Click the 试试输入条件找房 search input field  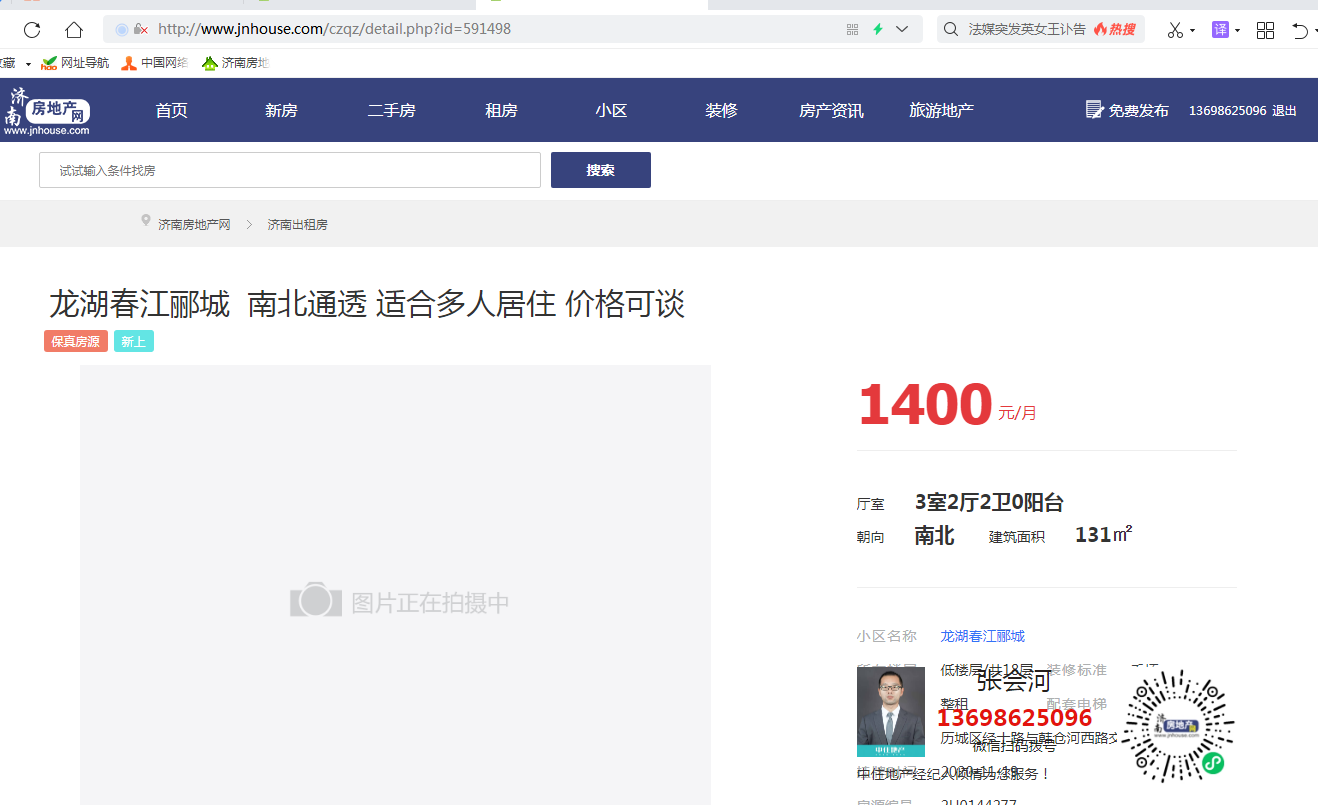[290, 170]
